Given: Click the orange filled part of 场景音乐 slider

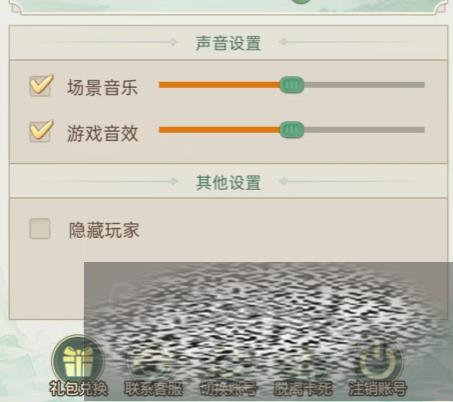Looking at the screenshot, I should [x=219, y=85].
